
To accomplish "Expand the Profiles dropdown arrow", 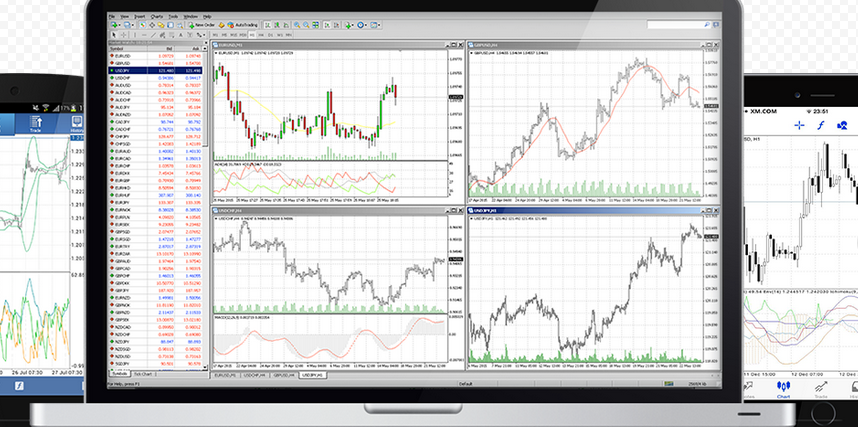I will click(x=133, y=25).
